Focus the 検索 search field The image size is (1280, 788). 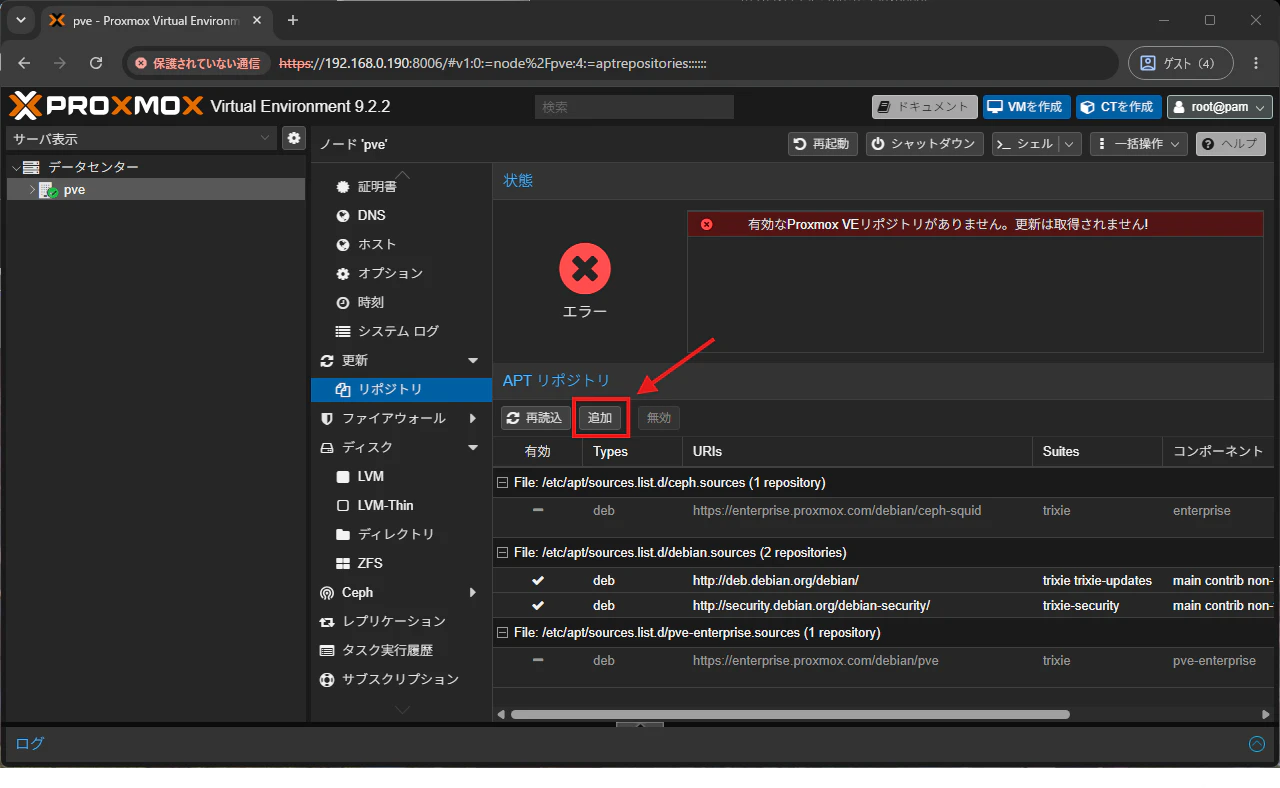click(634, 107)
